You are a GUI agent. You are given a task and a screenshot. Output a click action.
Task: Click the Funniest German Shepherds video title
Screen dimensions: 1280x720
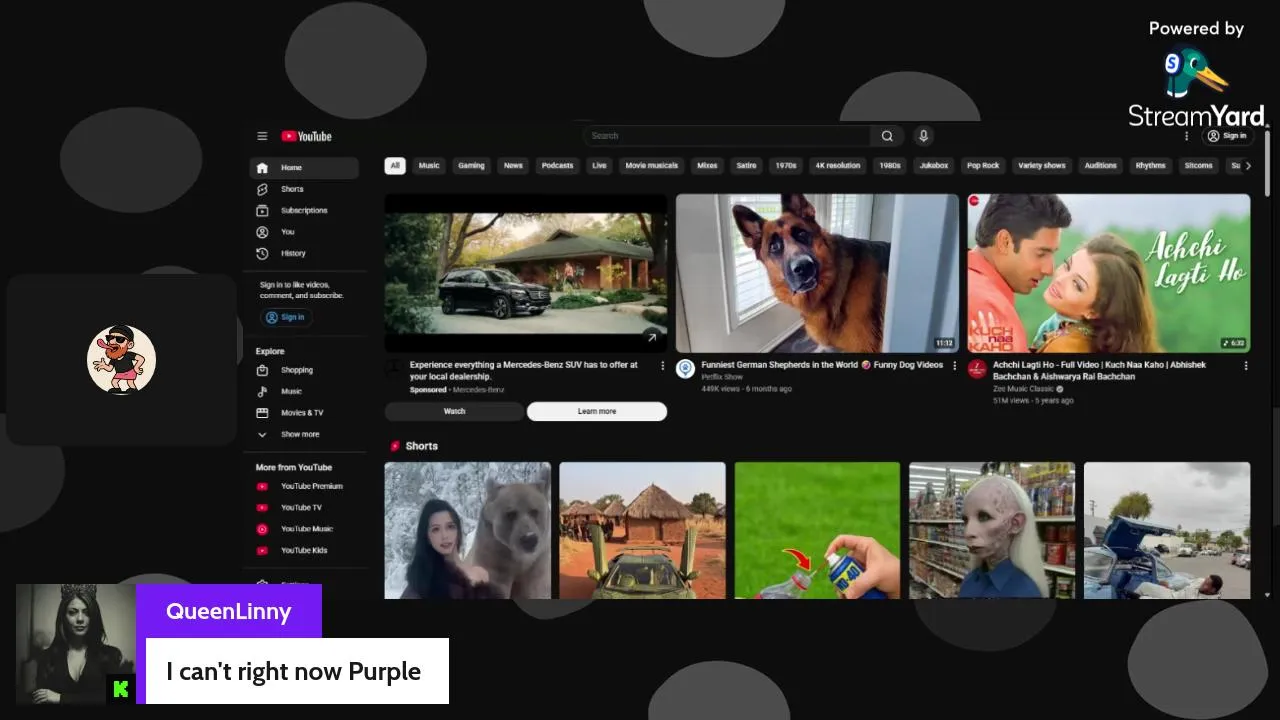point(822,365)
